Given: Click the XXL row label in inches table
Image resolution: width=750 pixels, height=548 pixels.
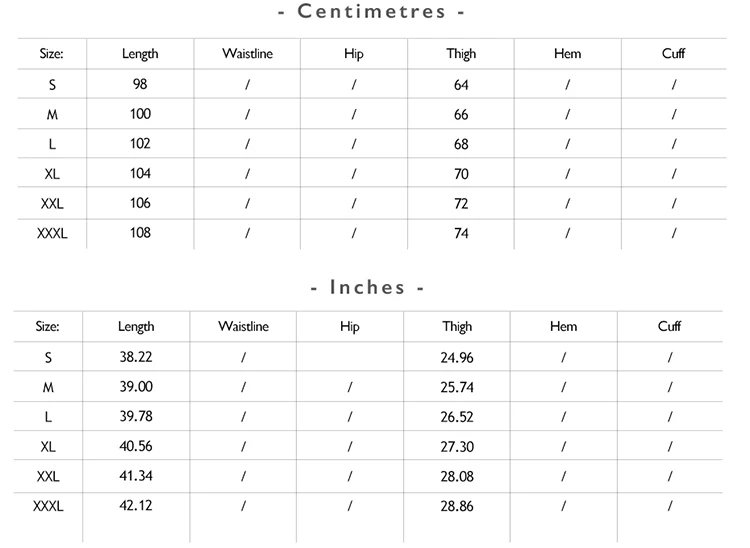Looking at the screenshot, I should click(48, 476).
